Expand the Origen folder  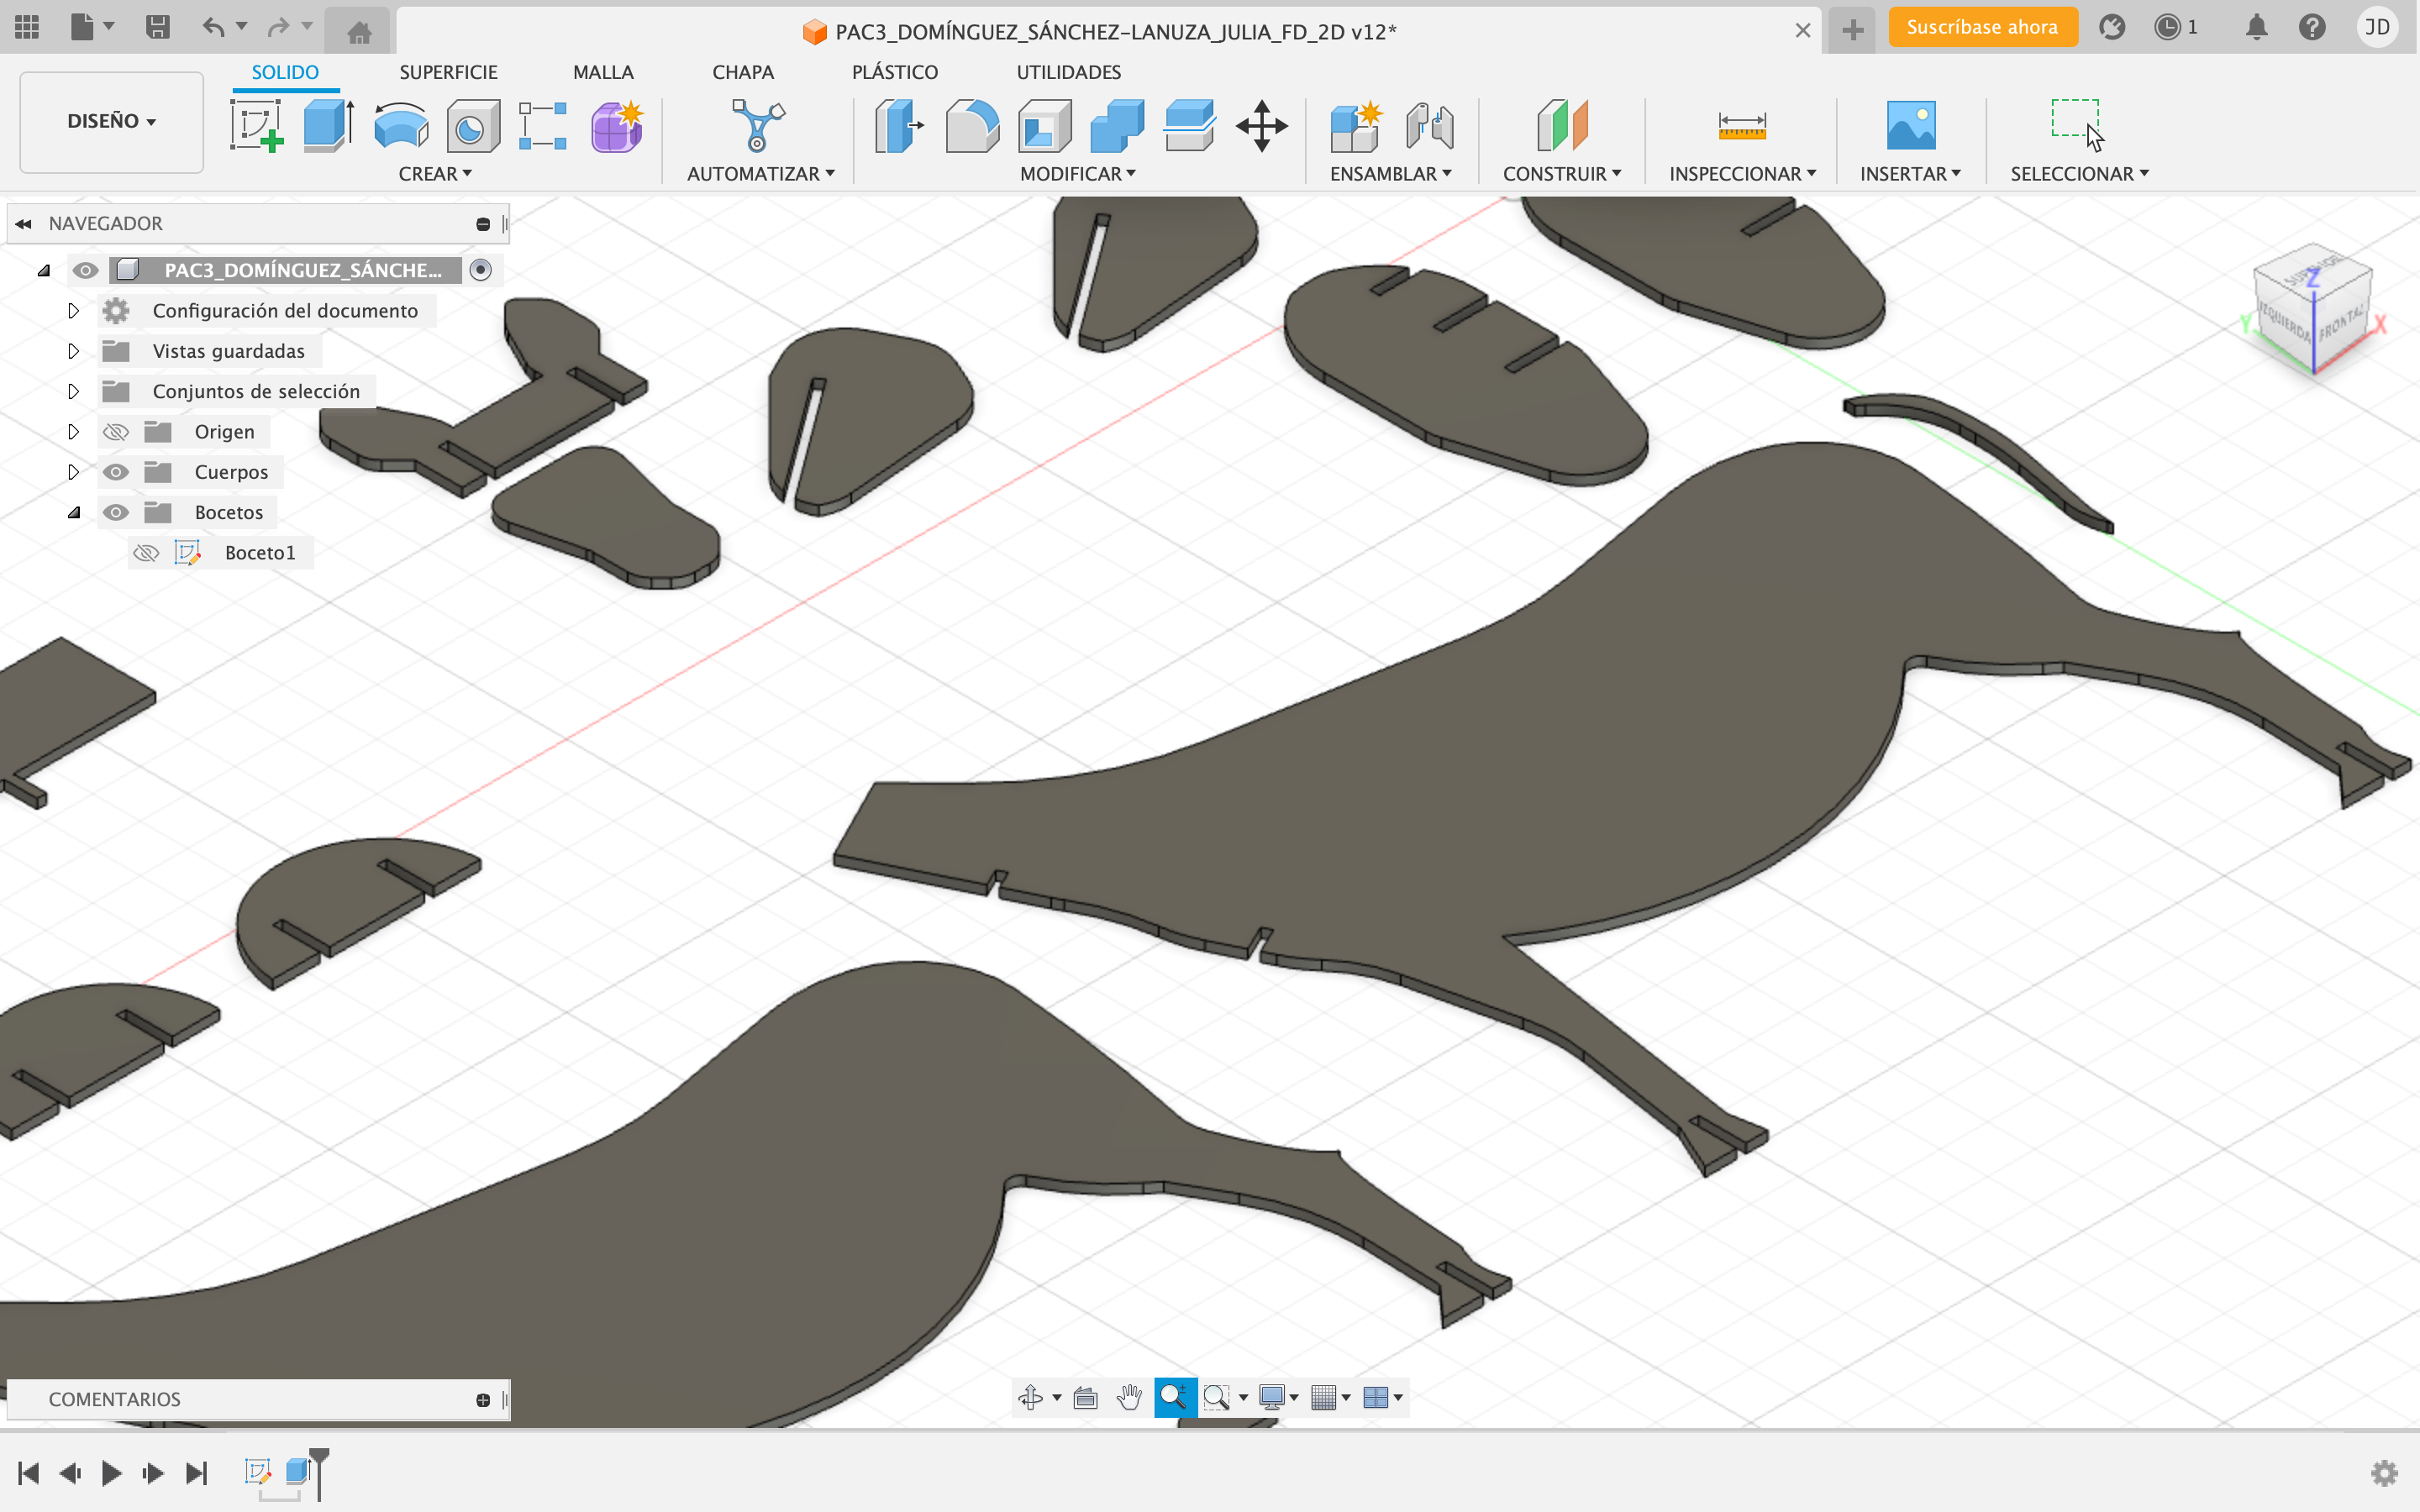coord(73,432)
